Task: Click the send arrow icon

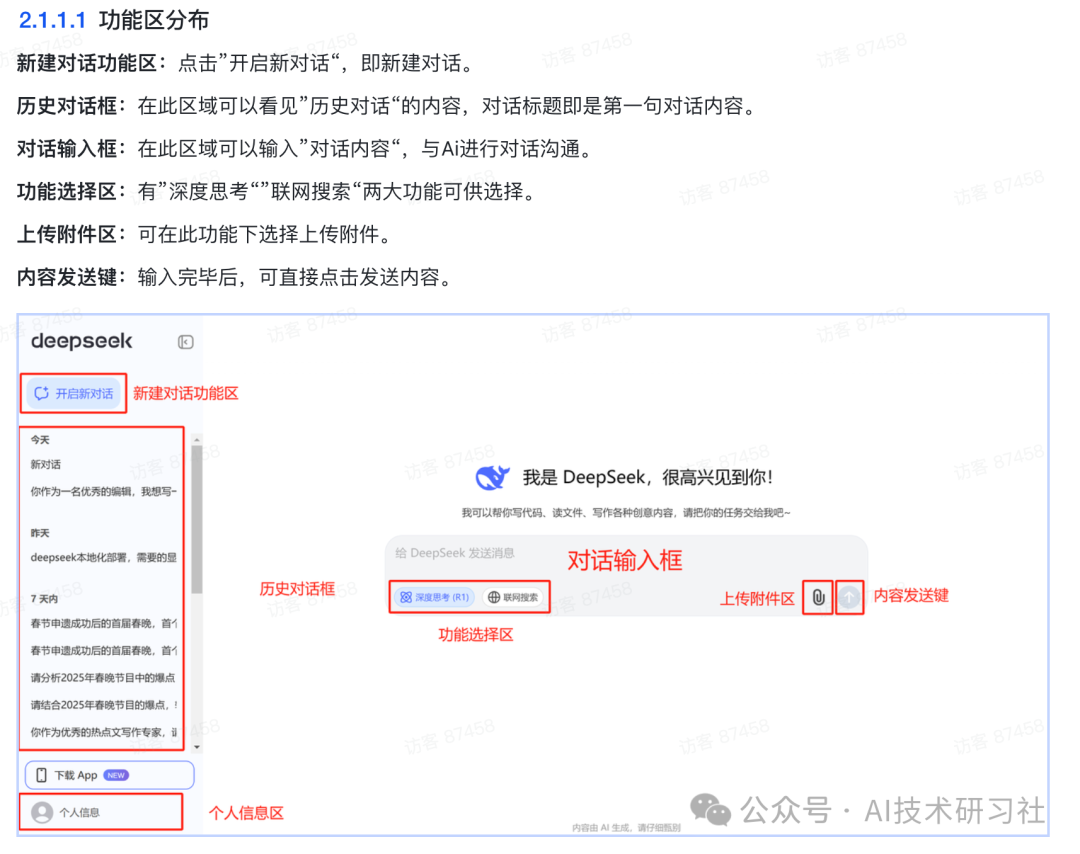Action: [x=849, y=597]
